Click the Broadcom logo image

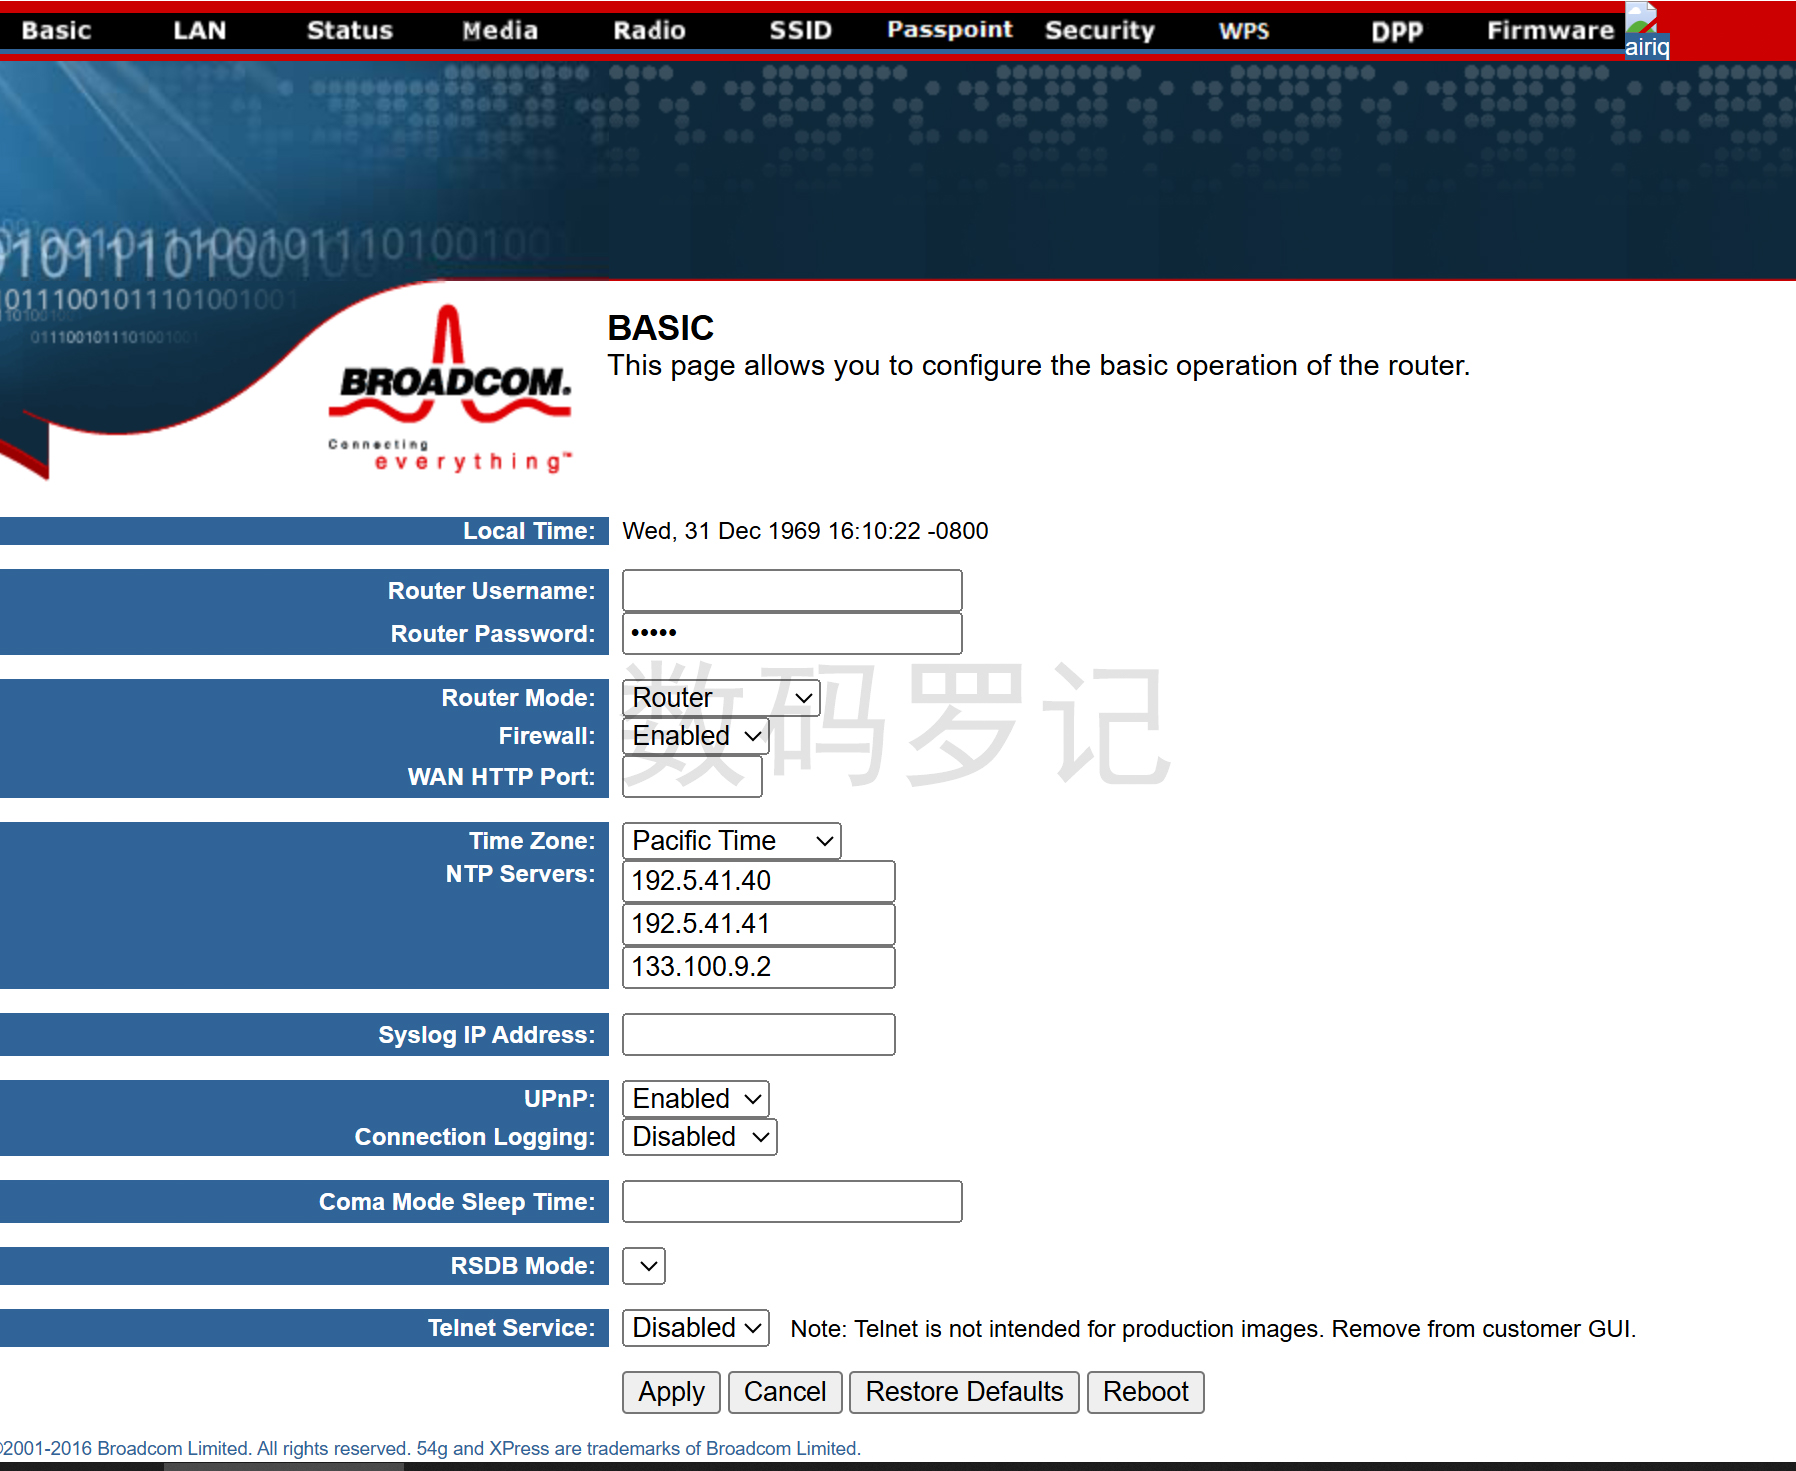pos(450,390)
